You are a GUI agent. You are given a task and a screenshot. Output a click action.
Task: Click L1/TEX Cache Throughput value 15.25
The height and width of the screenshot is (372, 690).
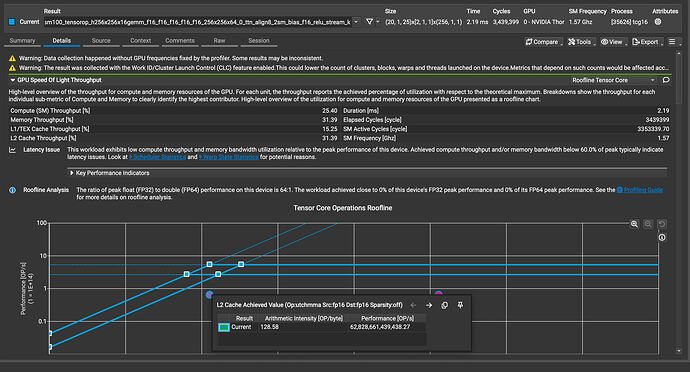pos(330,129)
